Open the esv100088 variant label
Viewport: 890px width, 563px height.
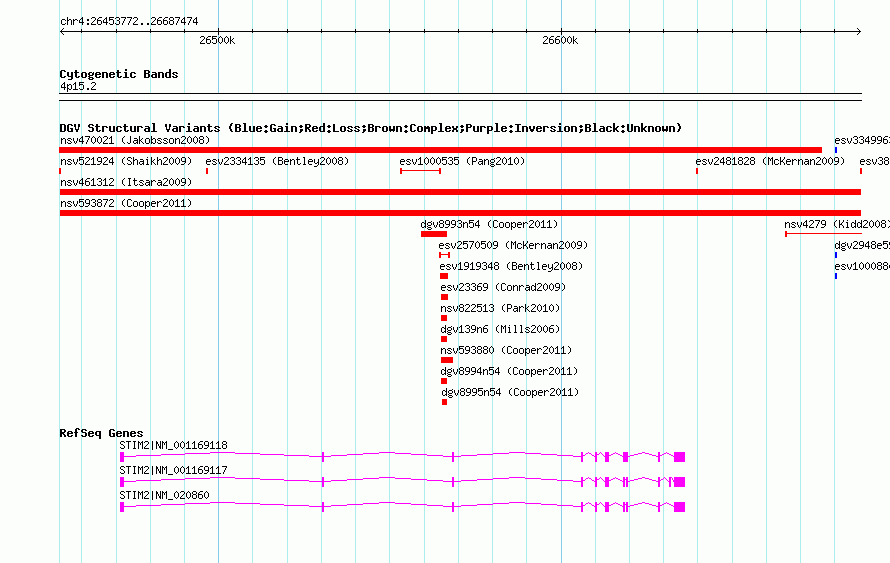tap(862, 266)
